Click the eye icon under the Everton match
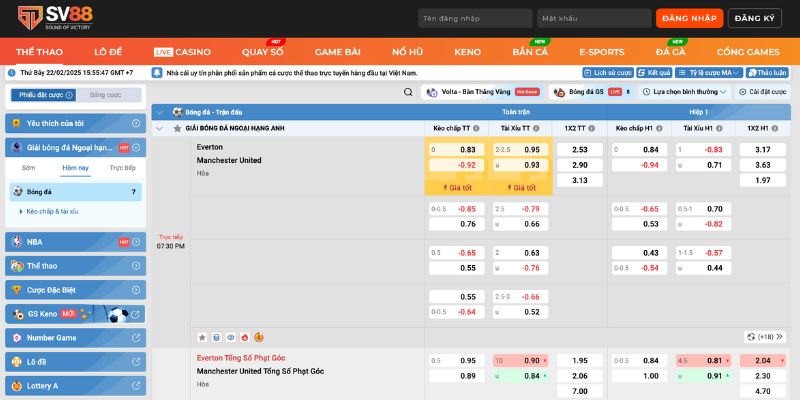The image size is (800, 400). click(x=230, y=337)
